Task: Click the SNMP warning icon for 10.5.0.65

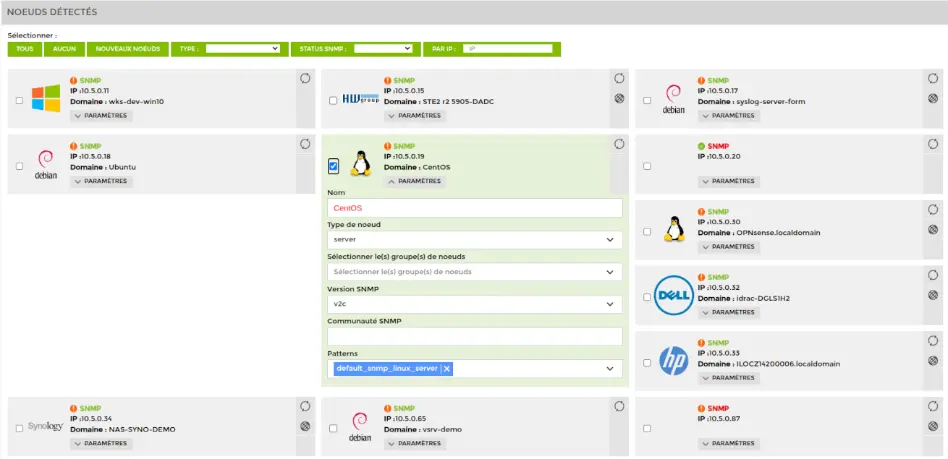Action: [386, 409]
